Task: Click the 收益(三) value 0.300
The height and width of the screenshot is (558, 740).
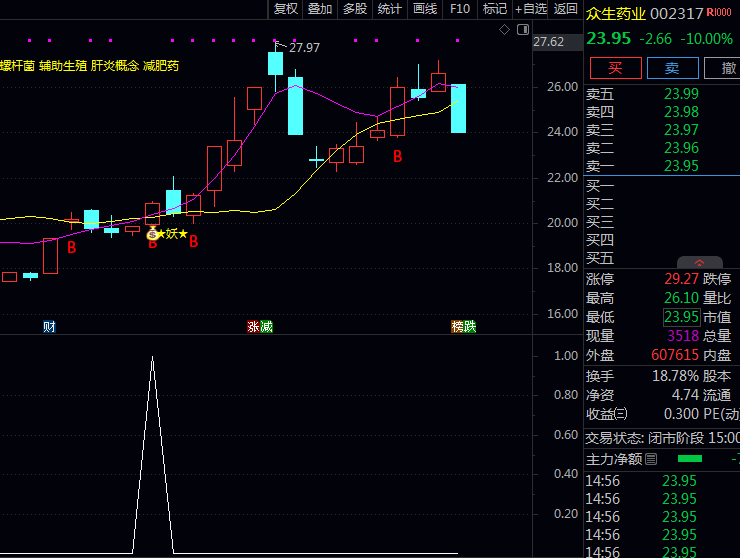Action: point(681,414)
